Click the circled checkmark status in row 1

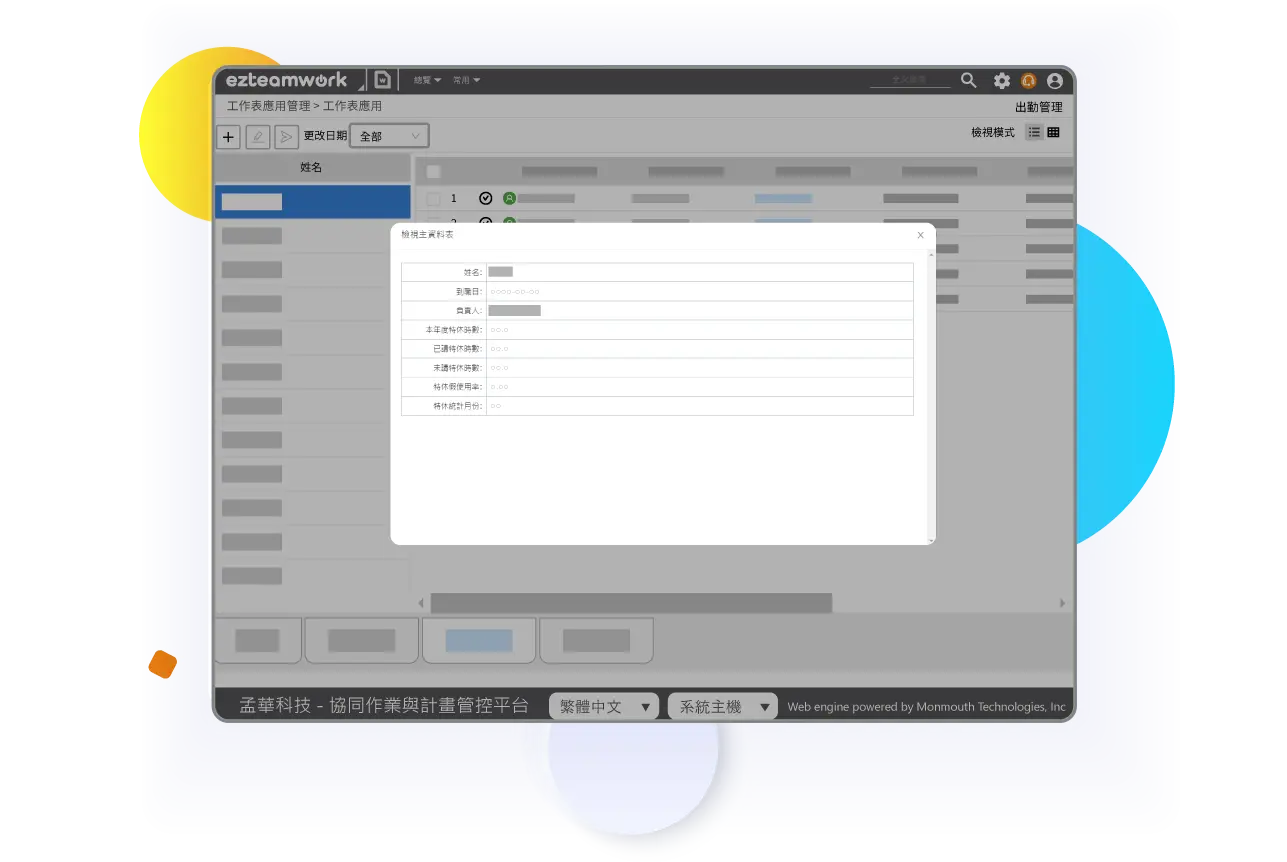click(x=486, y=198)
